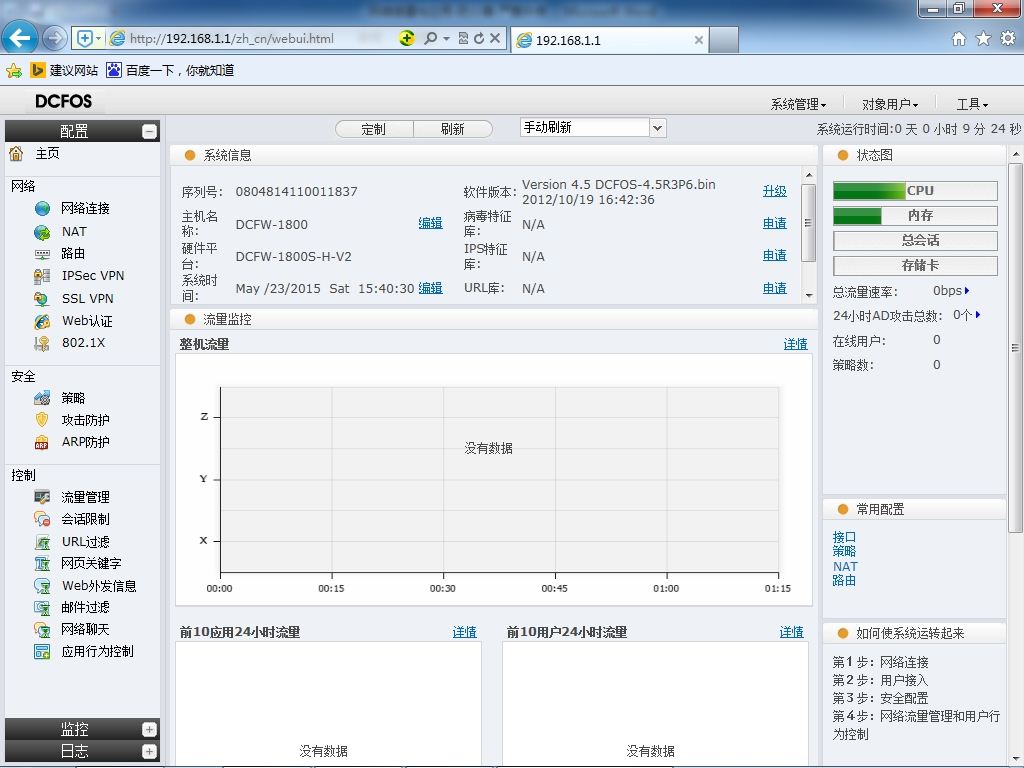Viewport: 1024px width, 768px height.
Task: Expand the 日志 panel plus toggle
Action: [150, 752]
